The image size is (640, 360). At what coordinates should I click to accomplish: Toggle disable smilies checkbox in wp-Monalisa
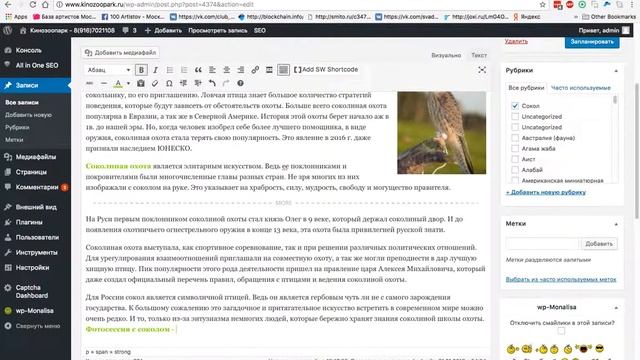(561, 331)
